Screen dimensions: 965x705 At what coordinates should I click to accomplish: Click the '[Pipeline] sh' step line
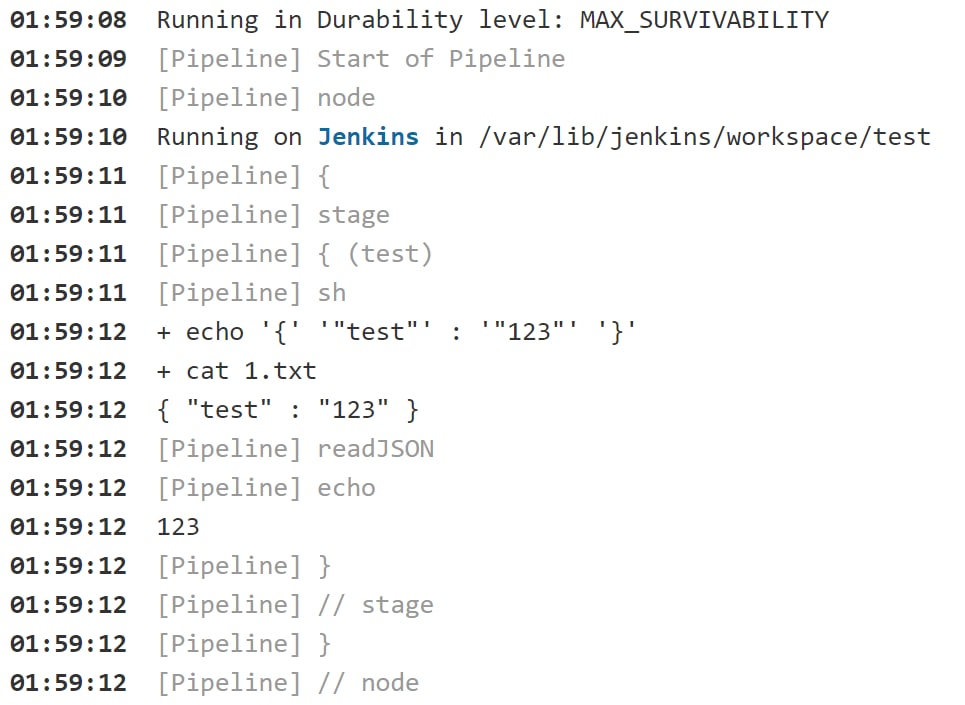coord(251,293)
